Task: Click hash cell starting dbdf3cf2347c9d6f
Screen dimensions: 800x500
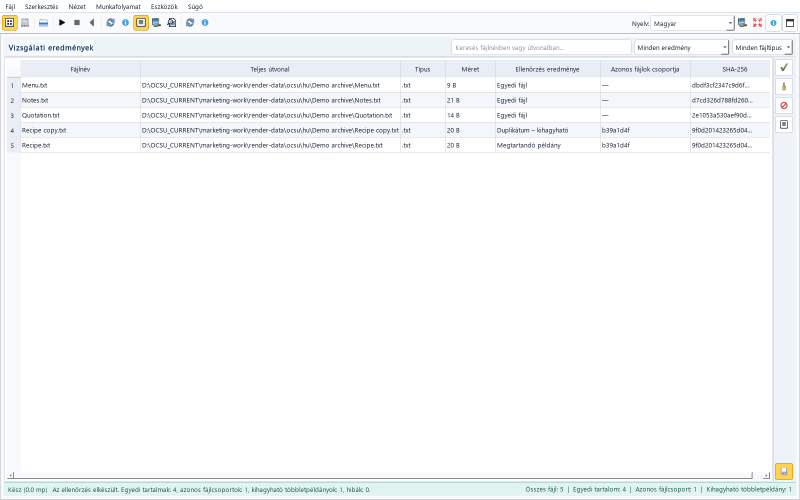Action: tap(730, 85)
